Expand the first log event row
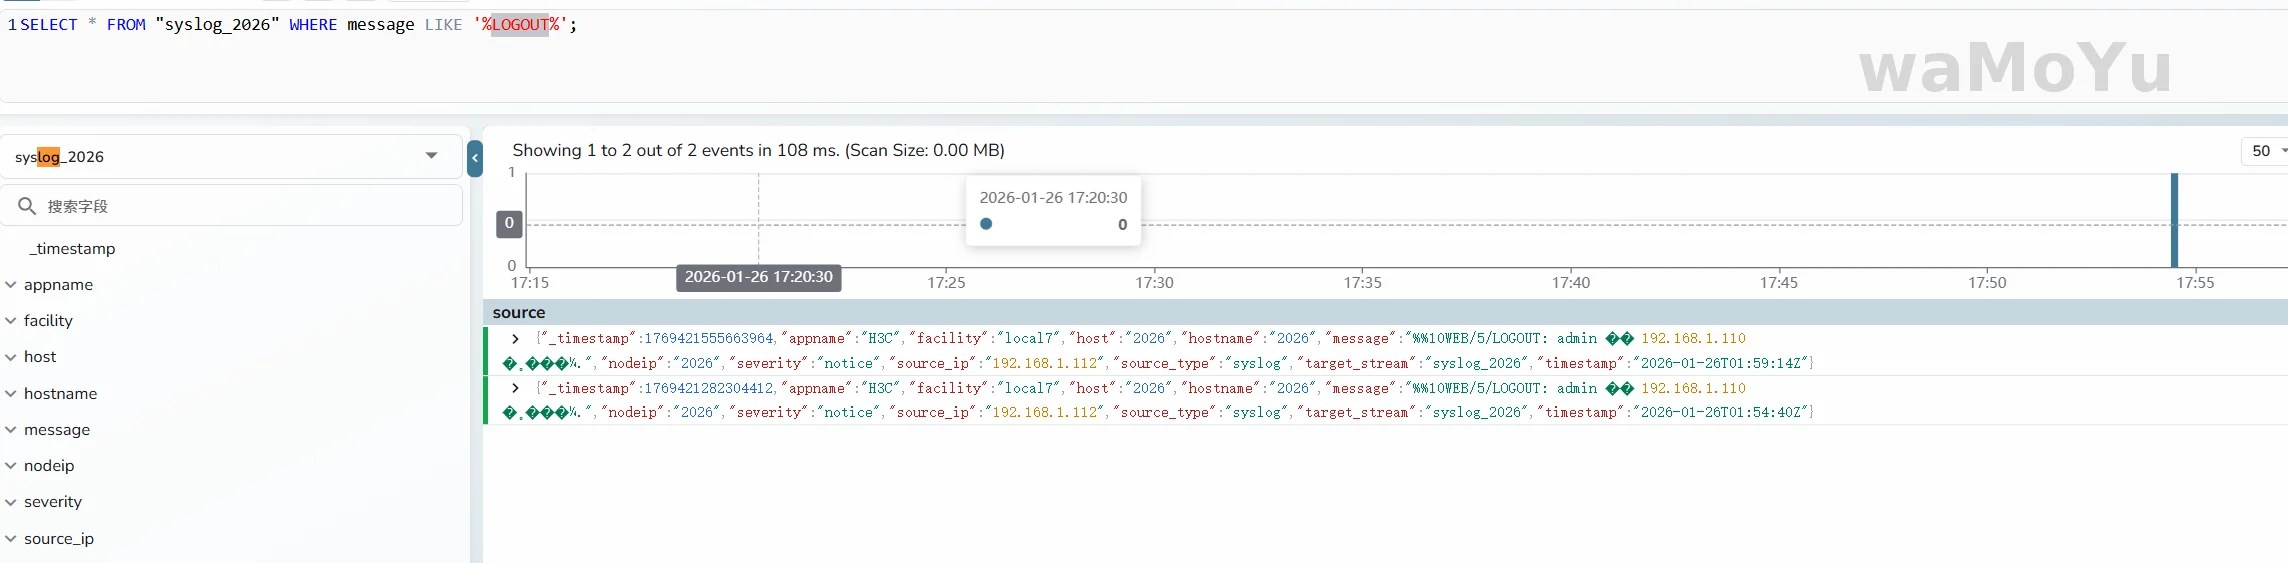This screenshot has height=563, width=2288. point(515,339)
